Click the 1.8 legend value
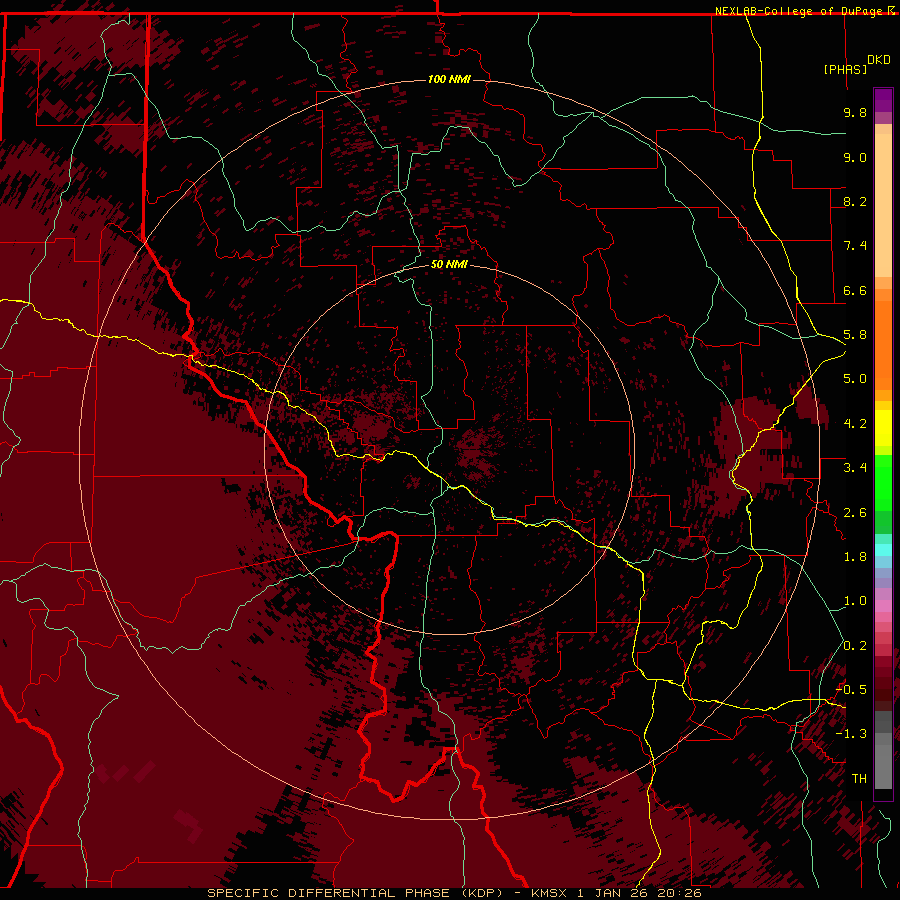Viewport: 900px width, 900px height. coord(855,557)
